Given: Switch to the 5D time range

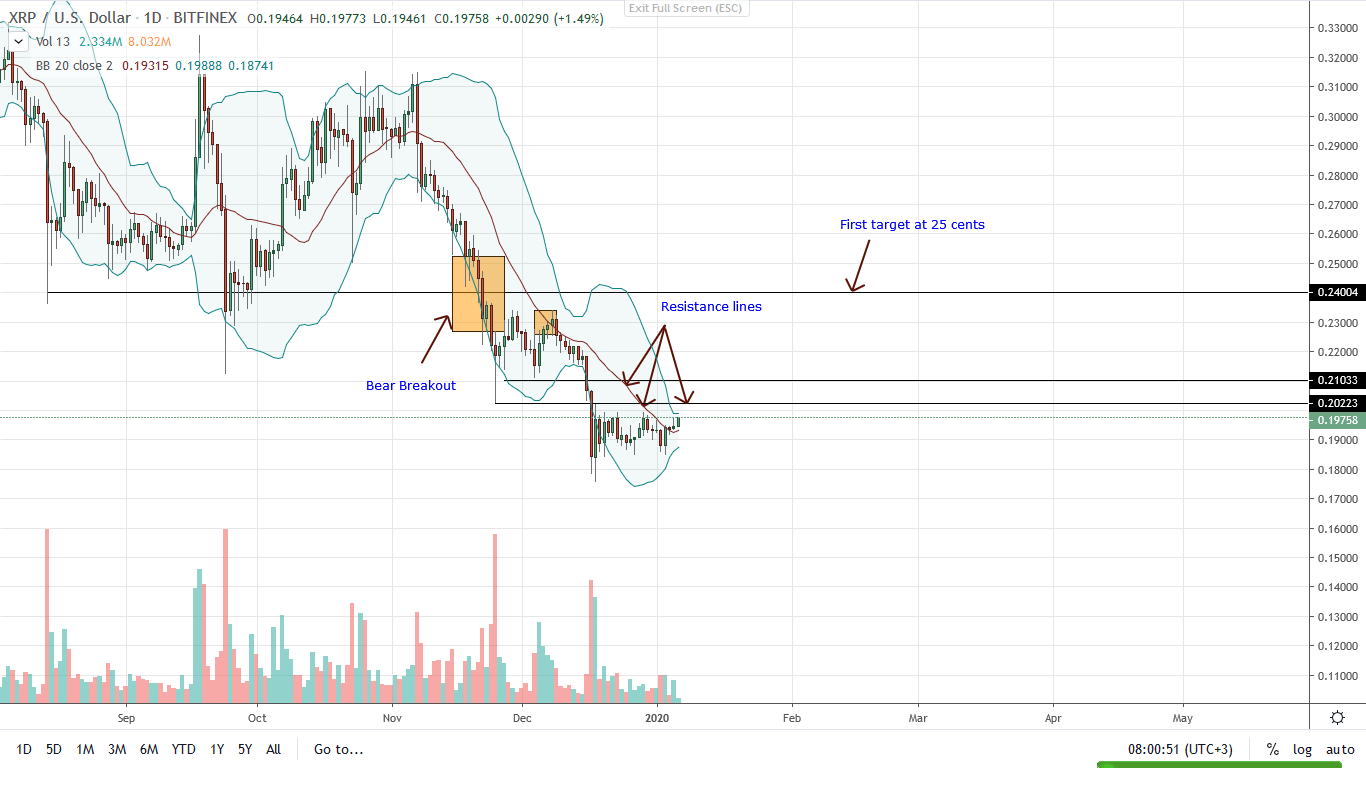Looking at the screenshot, I should (54, 749).
